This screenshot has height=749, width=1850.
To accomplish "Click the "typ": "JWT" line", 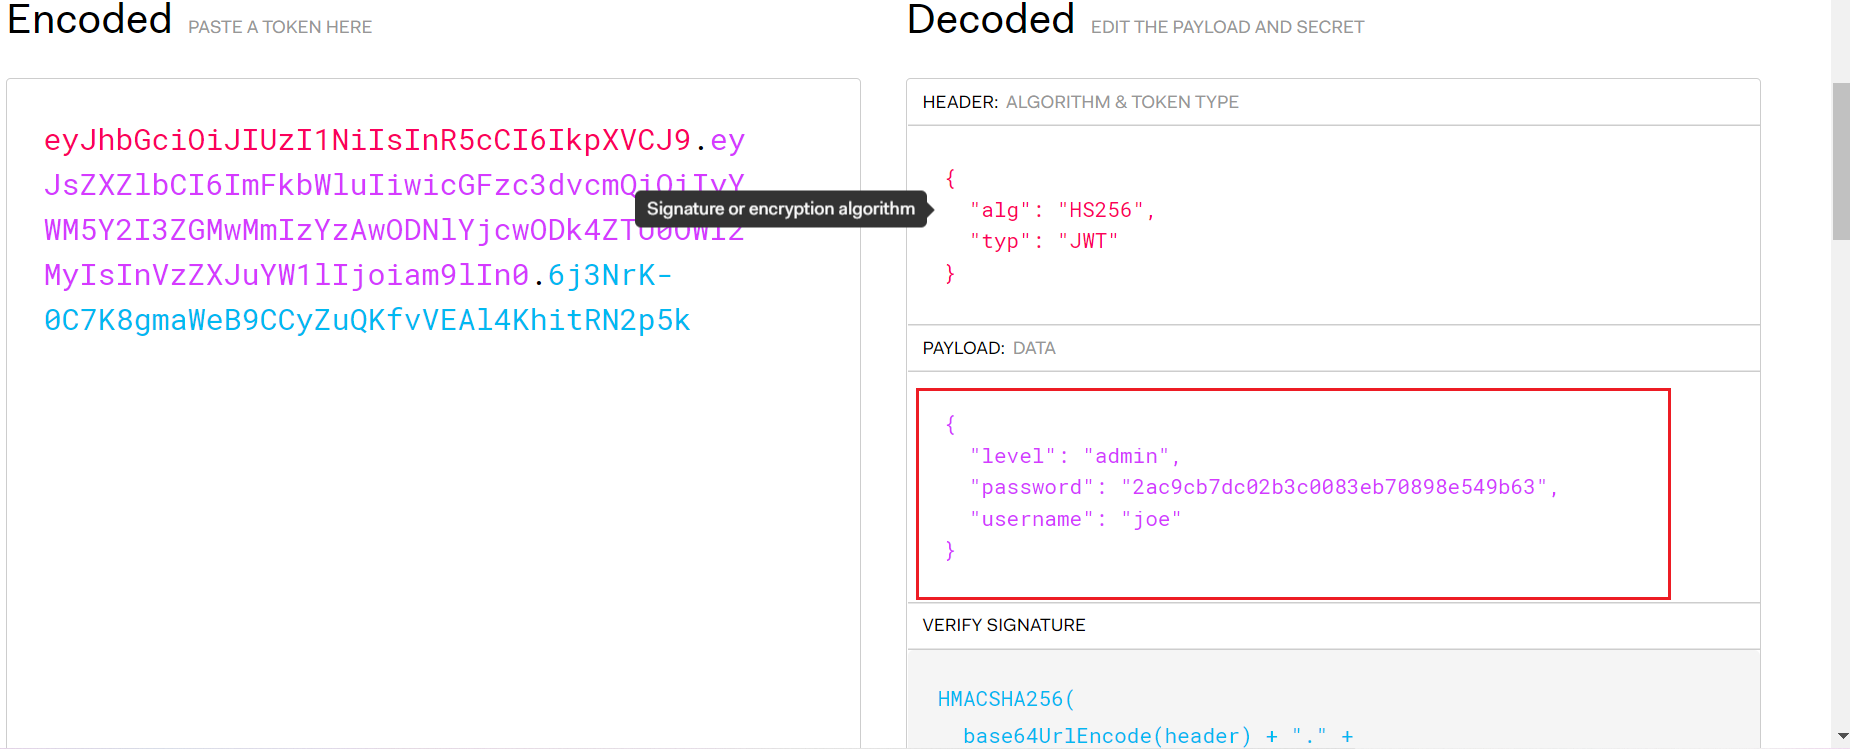I will 1044,241.
